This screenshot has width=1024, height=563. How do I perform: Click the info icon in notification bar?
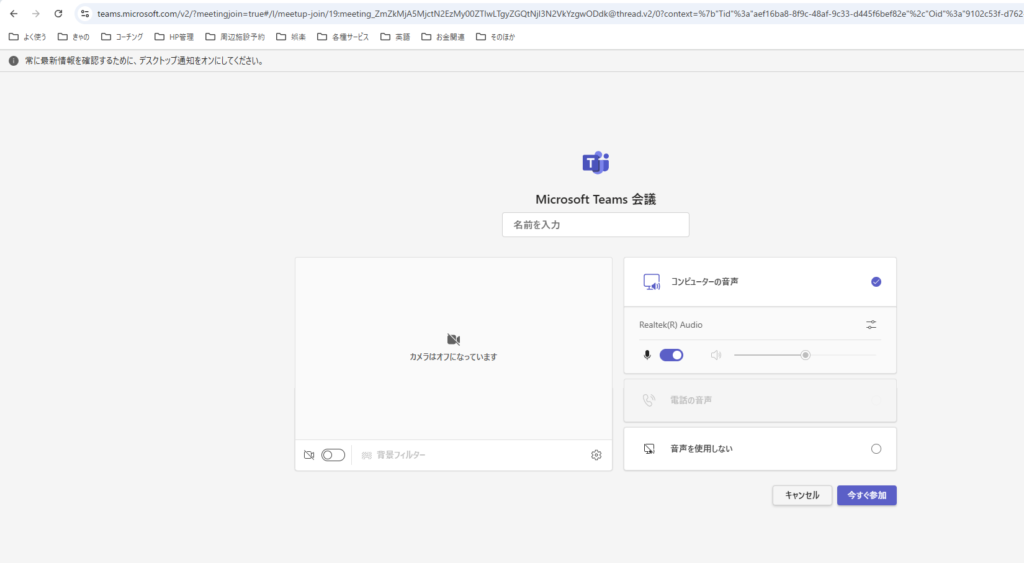pyautogui.click(x=13, y=61)
